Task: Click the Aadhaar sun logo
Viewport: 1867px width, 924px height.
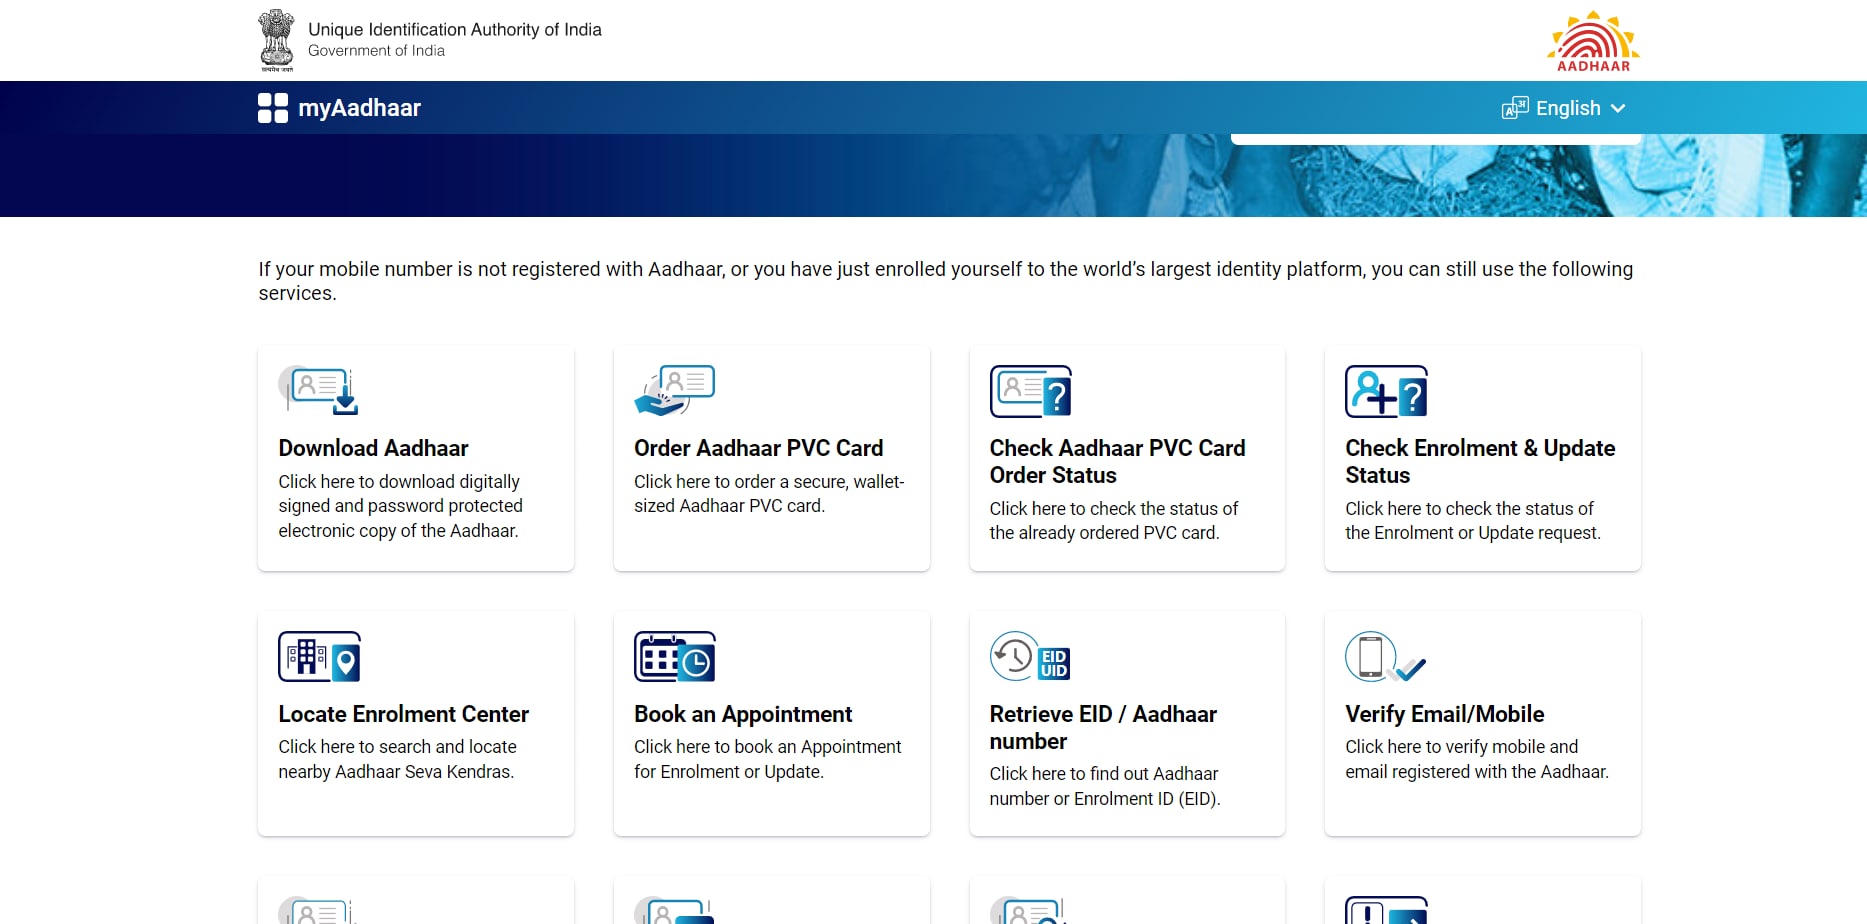Action: [1593, 41]
